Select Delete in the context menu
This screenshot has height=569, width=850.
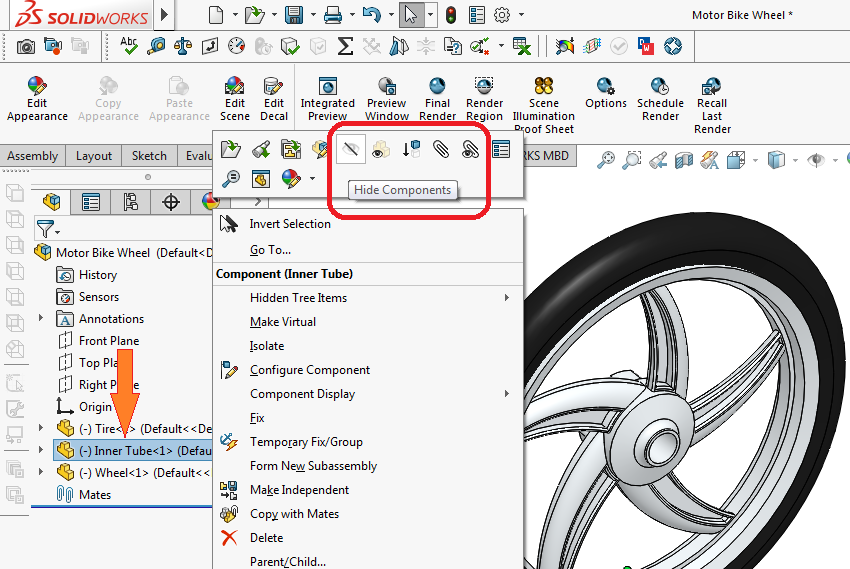pos(368,538)
